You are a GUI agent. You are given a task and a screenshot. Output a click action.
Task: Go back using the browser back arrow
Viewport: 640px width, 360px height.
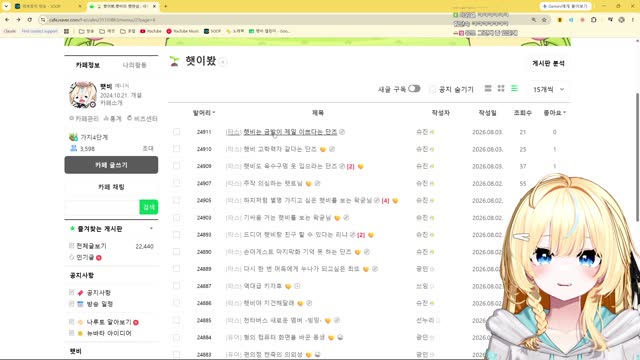click(x=7, y=19)
